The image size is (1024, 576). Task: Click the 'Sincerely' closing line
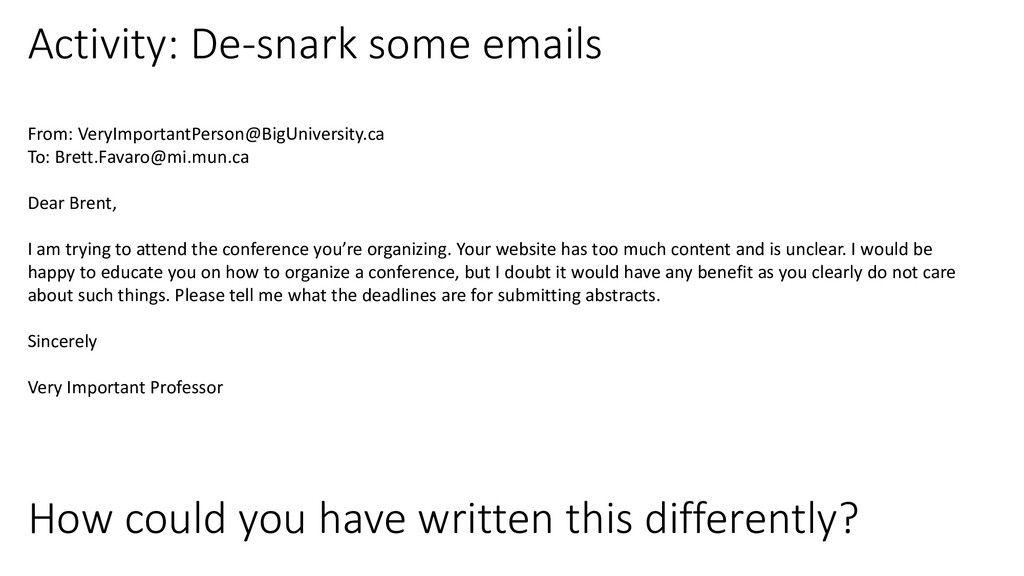62,342
